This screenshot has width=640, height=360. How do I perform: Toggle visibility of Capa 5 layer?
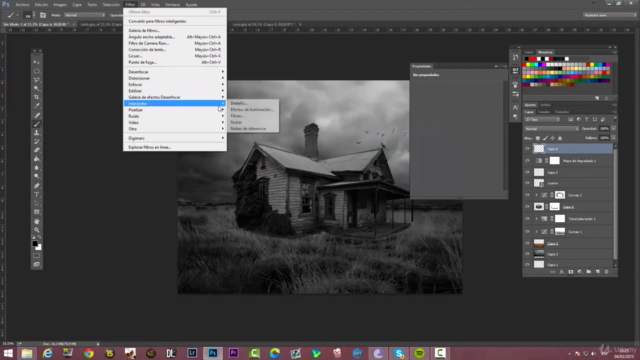pyautogui.click(x=527, y=172)
